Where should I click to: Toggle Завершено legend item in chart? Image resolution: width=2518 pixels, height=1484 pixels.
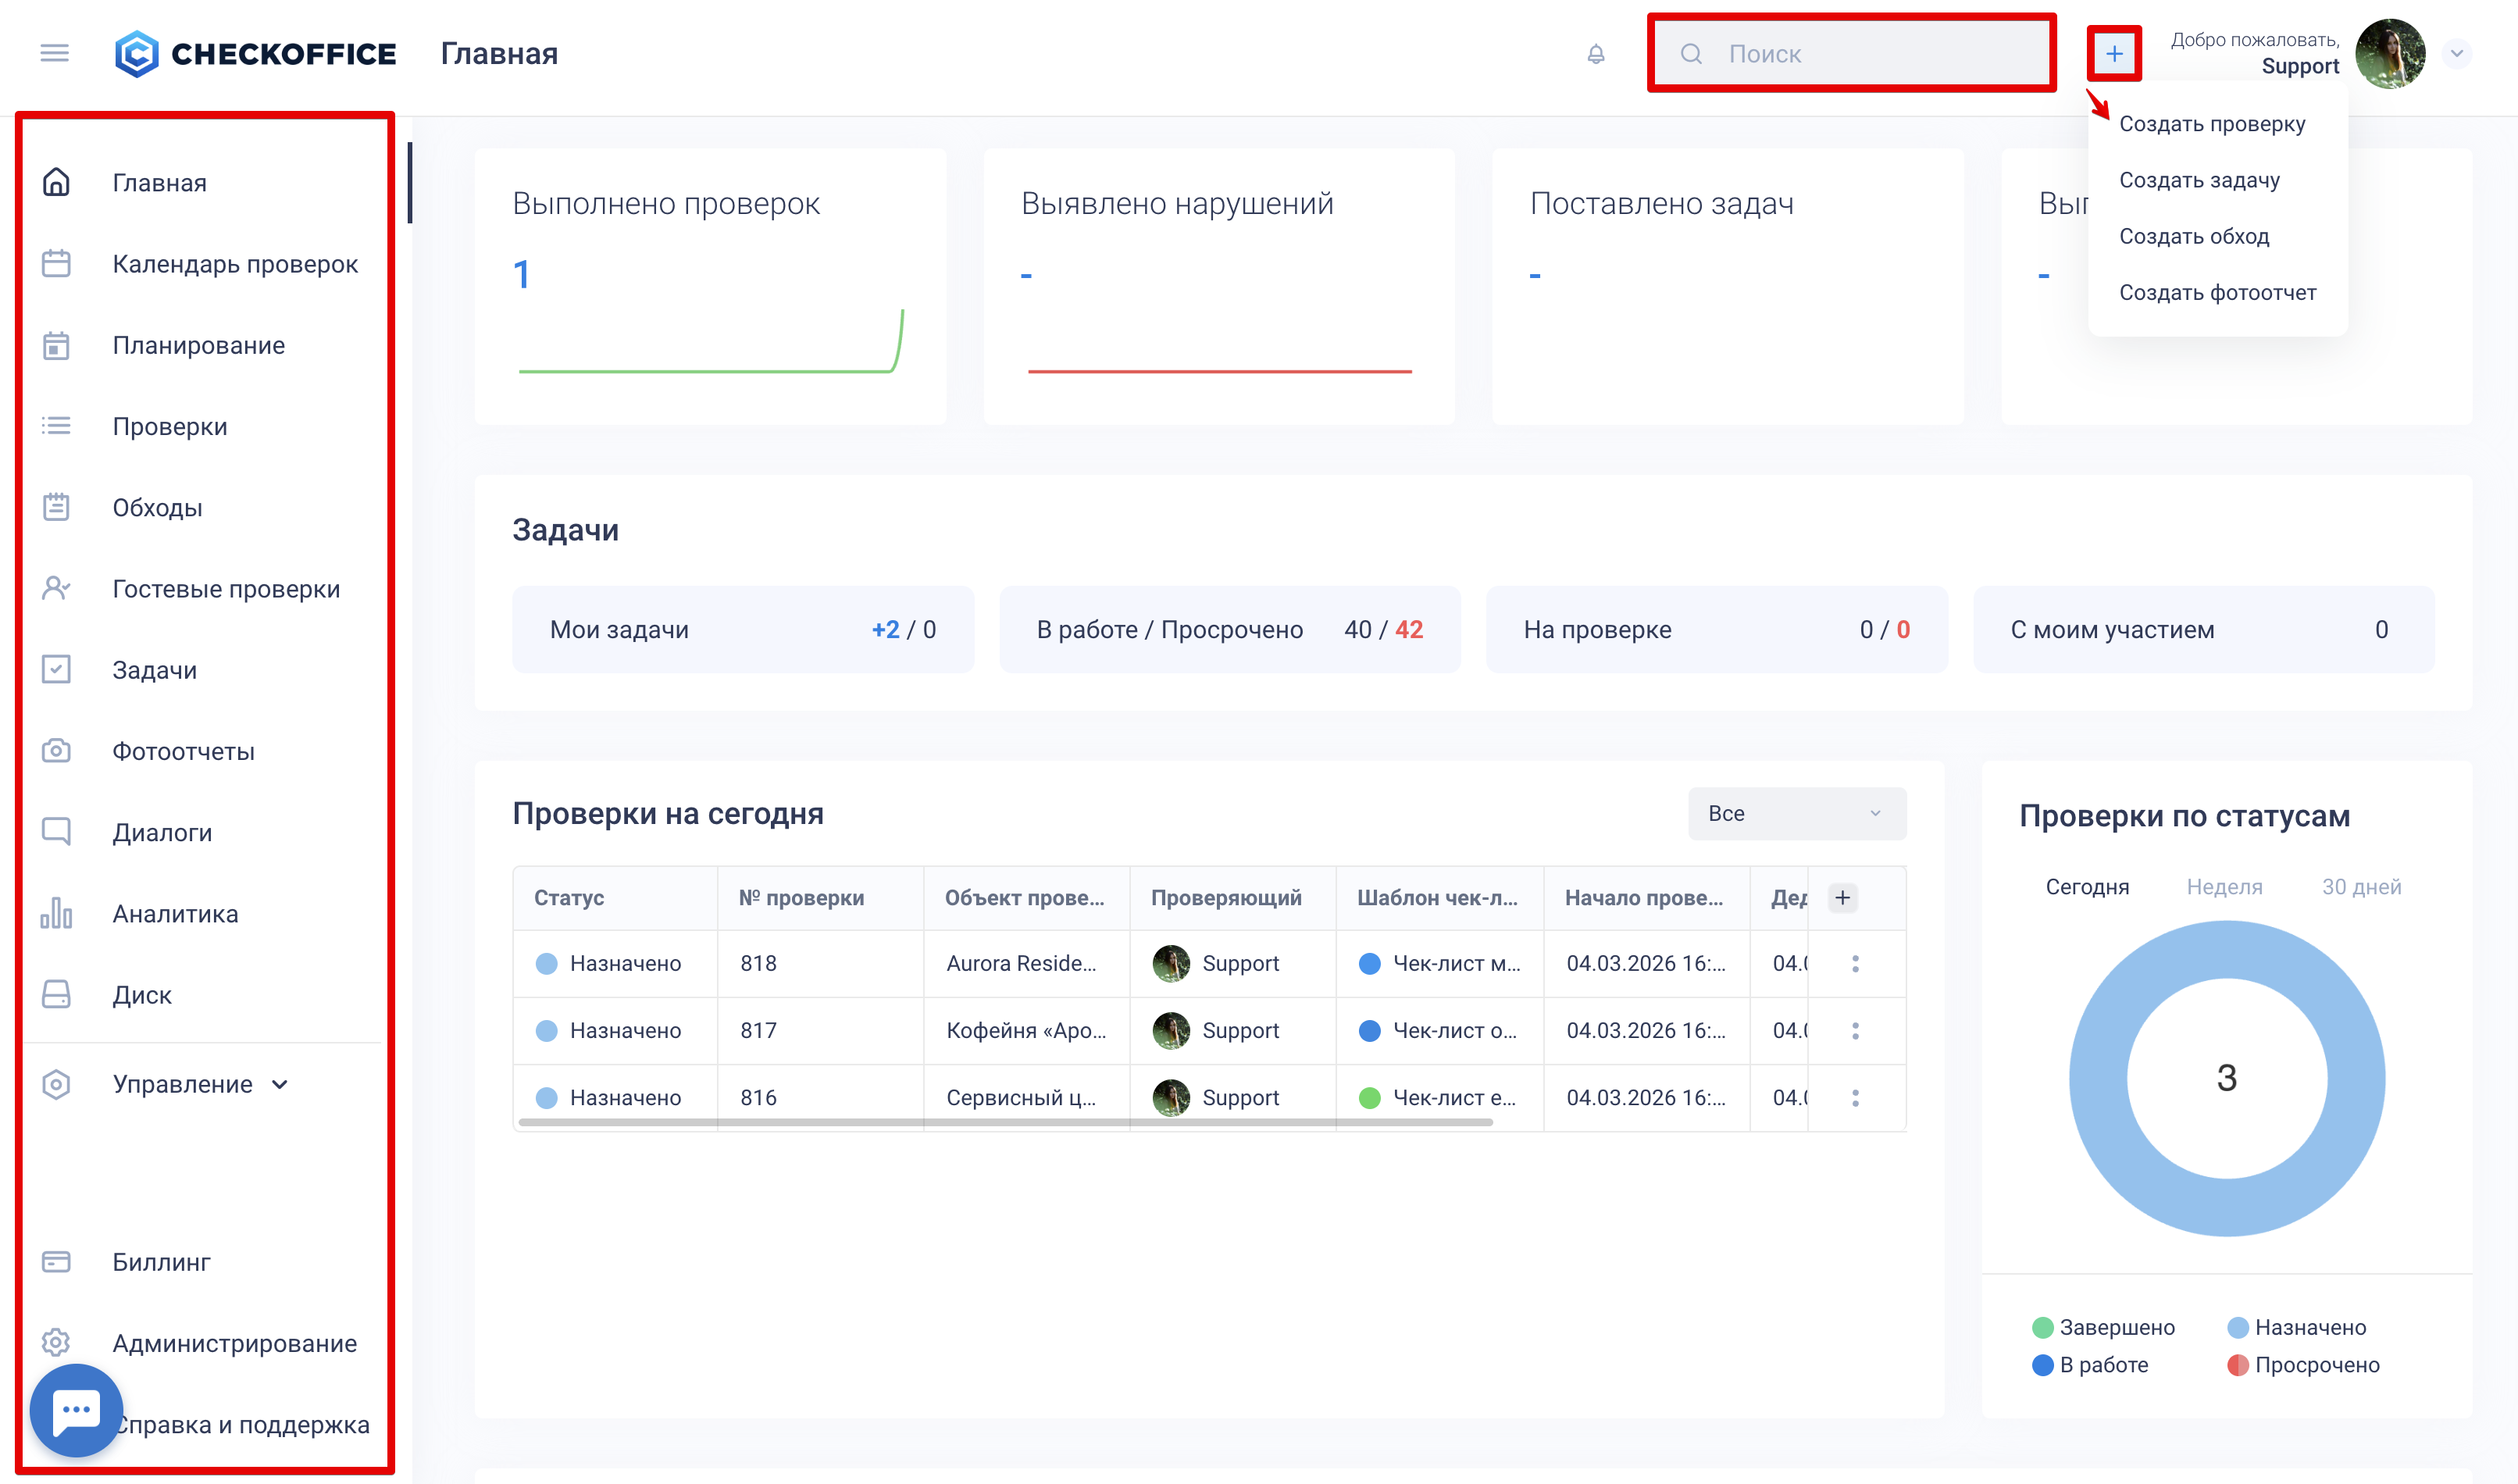point(2103,1327)
